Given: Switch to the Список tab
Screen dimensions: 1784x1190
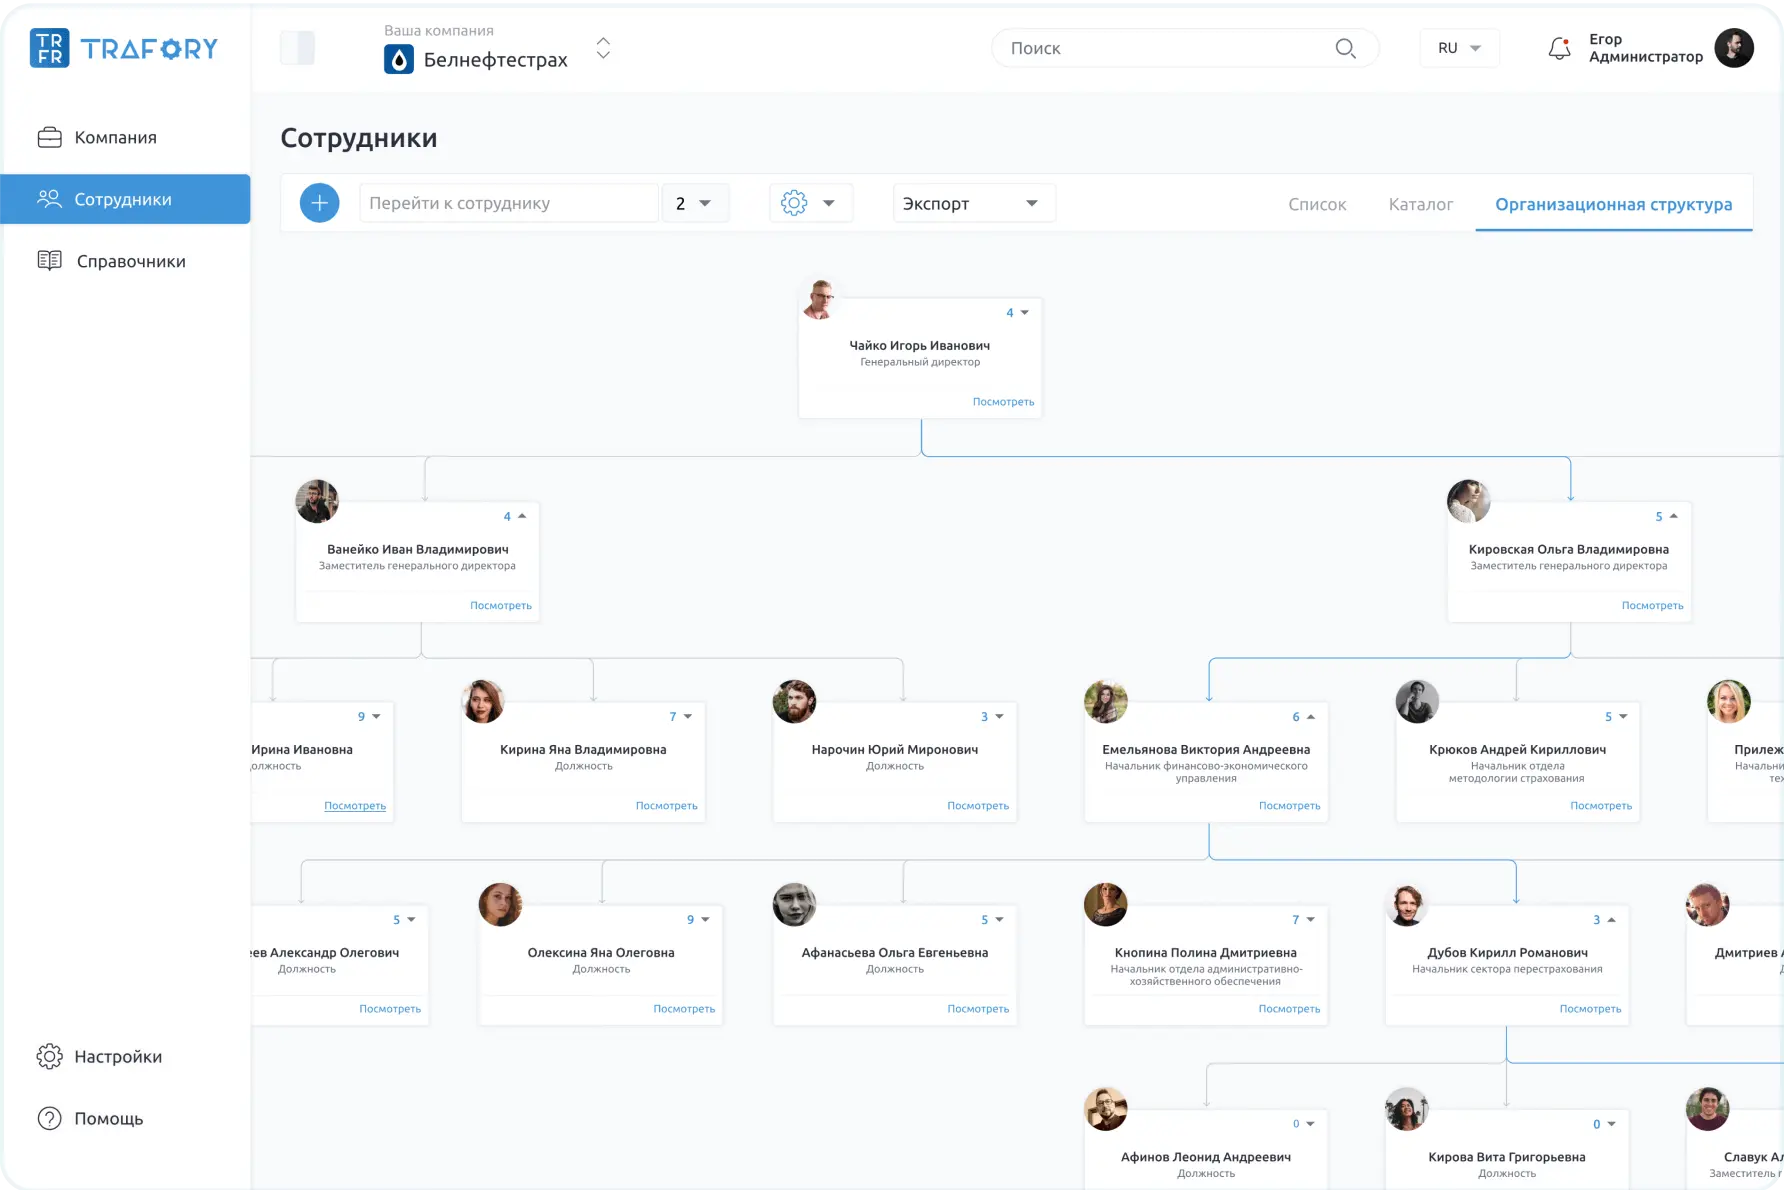Looking at the screenshot, I should 1317,205.
